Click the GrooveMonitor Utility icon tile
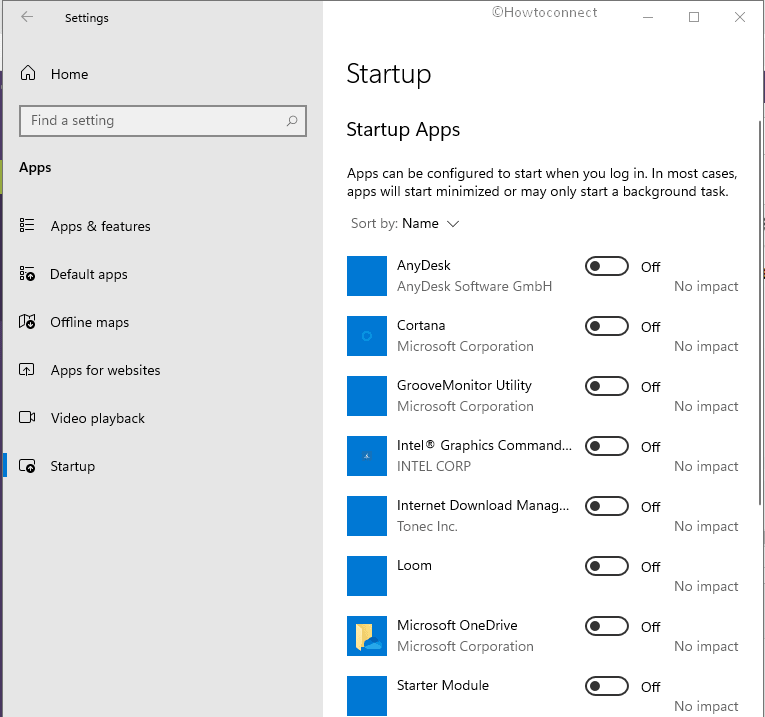Image resolution: width=765 pixels, height=717 pixels. click(367, 396)
